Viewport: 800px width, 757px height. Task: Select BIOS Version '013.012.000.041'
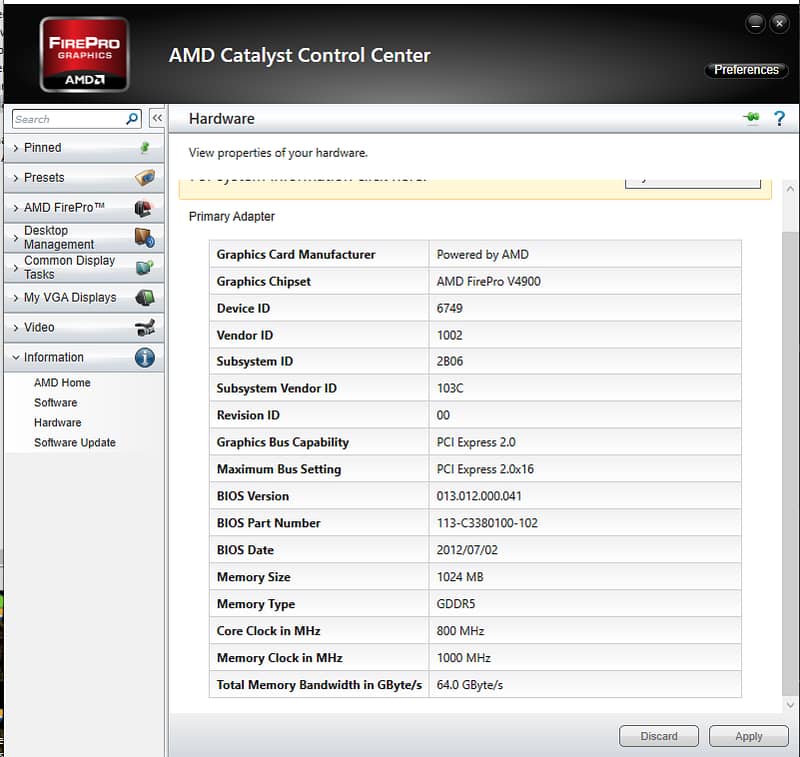[479, 496]
